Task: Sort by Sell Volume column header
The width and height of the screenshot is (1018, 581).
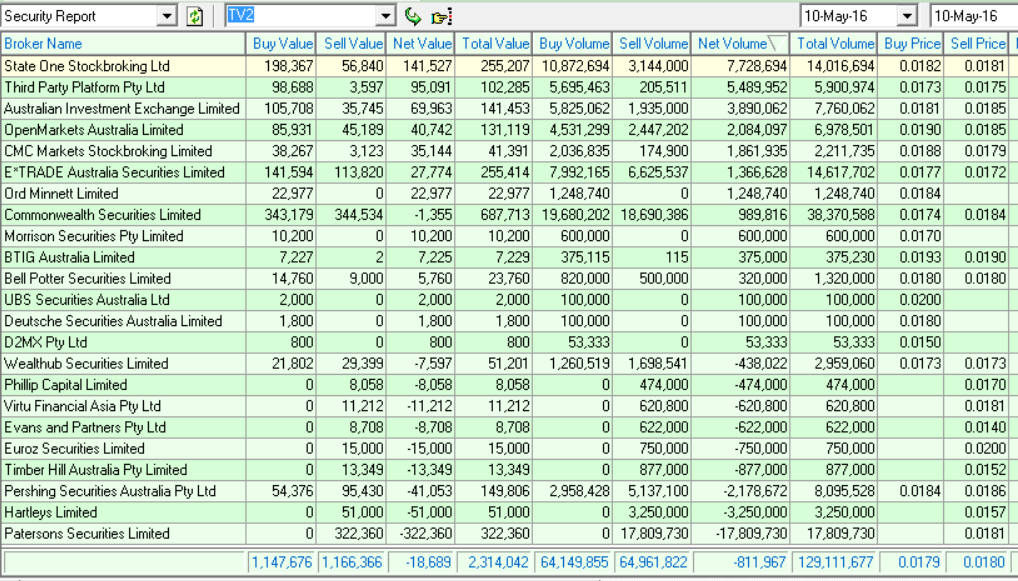Action: [652, 43]
